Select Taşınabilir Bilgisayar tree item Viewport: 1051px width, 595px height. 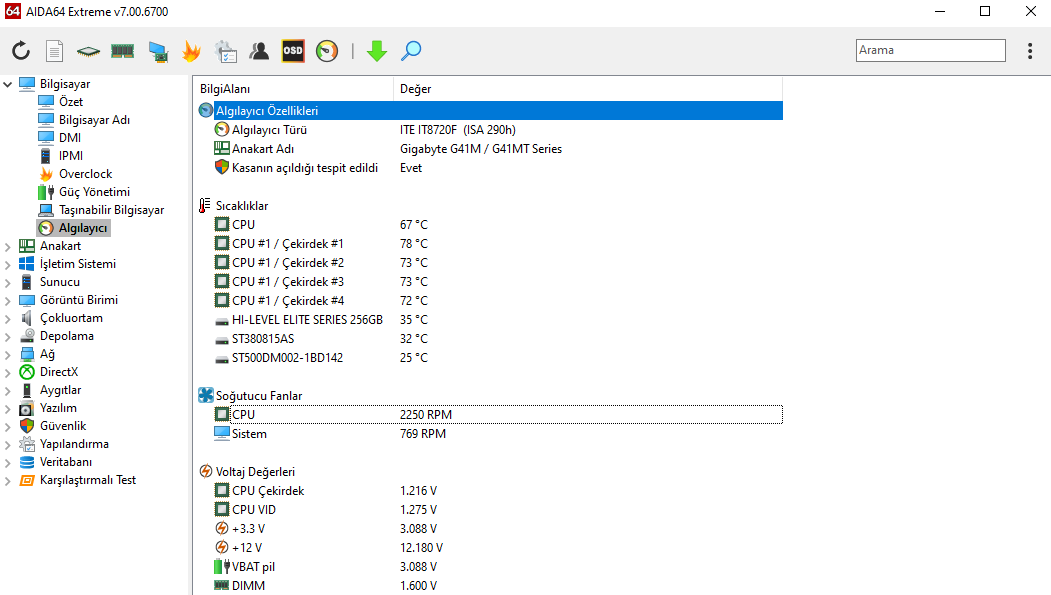tap(111, 210)
